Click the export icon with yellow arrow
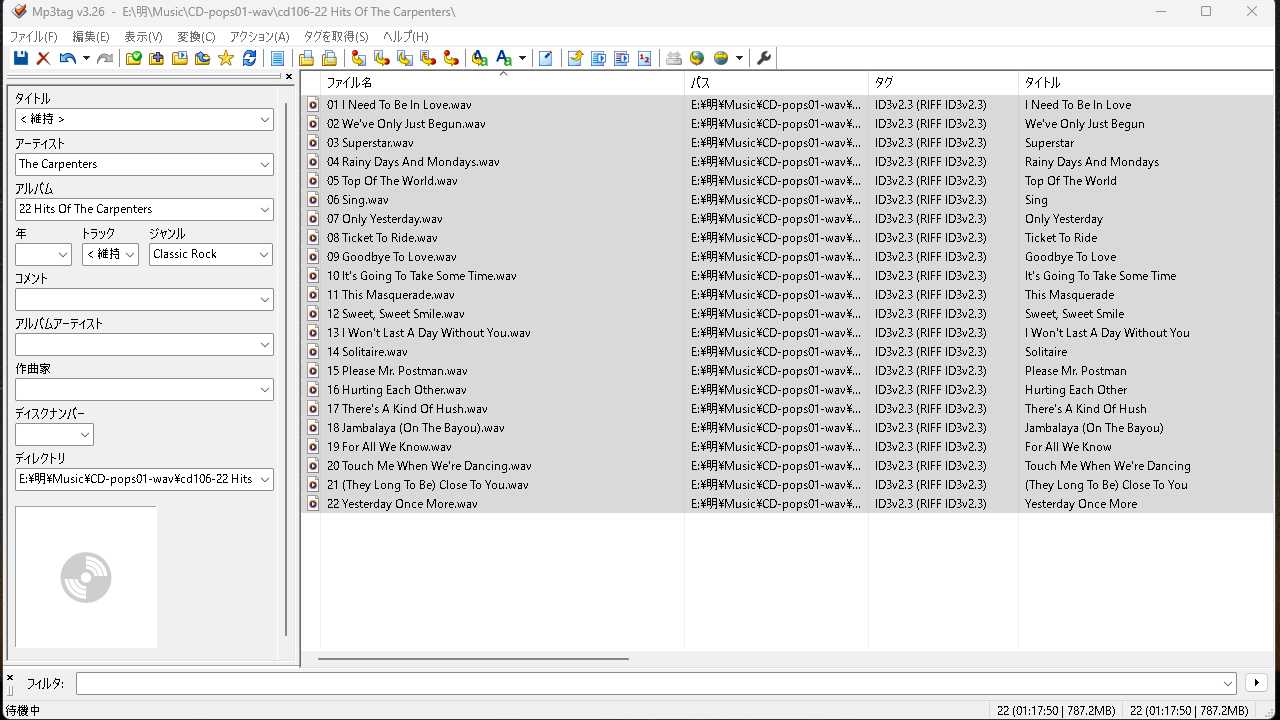Image resolution: width=1280 pixels, height=720 pixels. (x=575, y=58)
